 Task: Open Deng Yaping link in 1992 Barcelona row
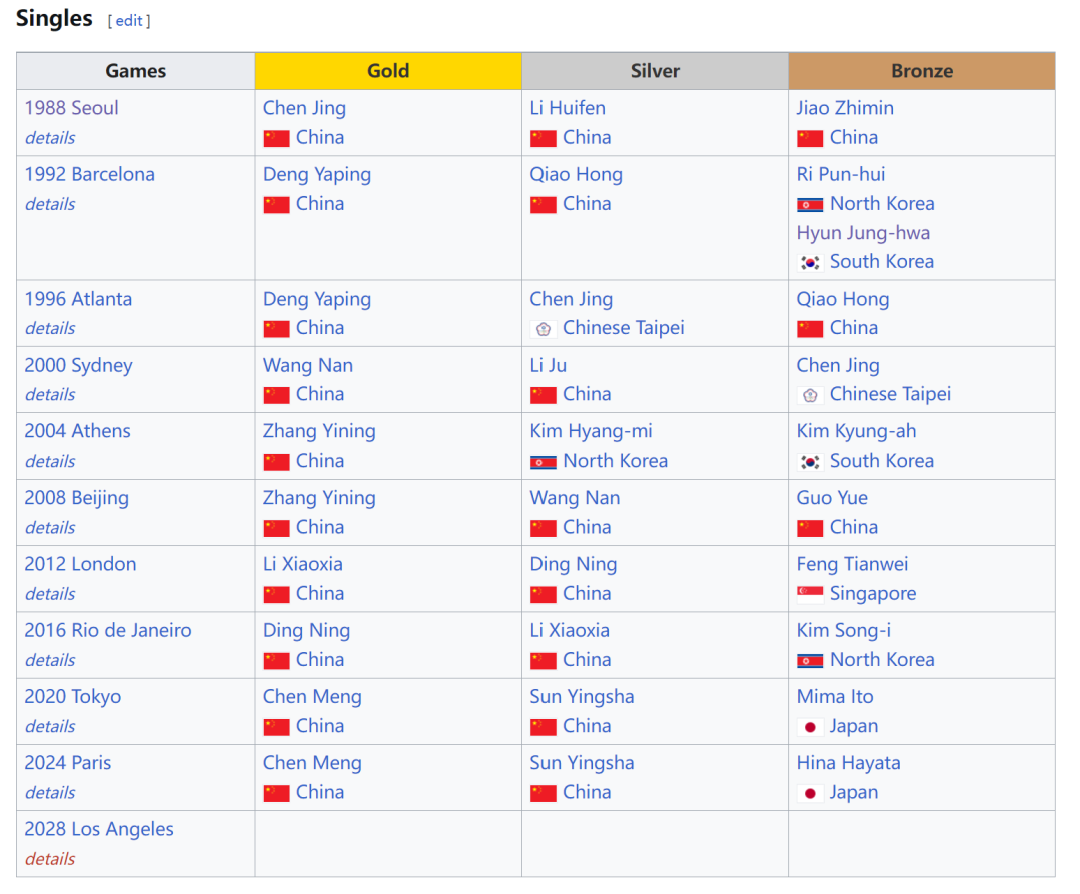pyautogui.click(x=316, y=174)
